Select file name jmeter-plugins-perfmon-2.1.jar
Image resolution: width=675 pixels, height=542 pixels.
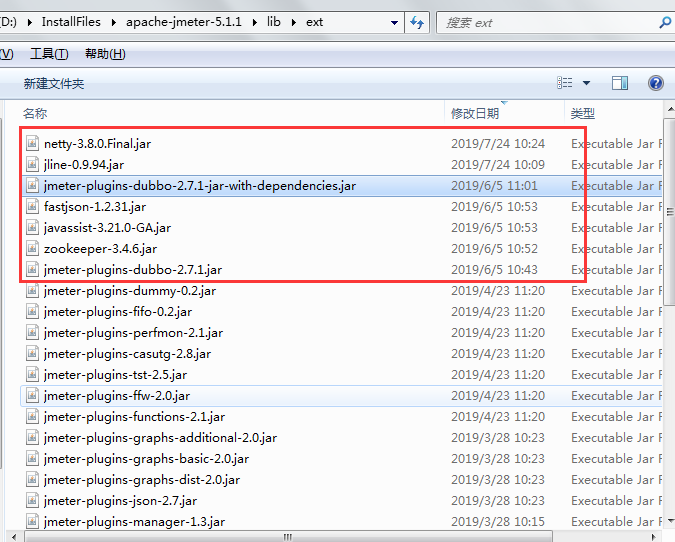[133, 332]
